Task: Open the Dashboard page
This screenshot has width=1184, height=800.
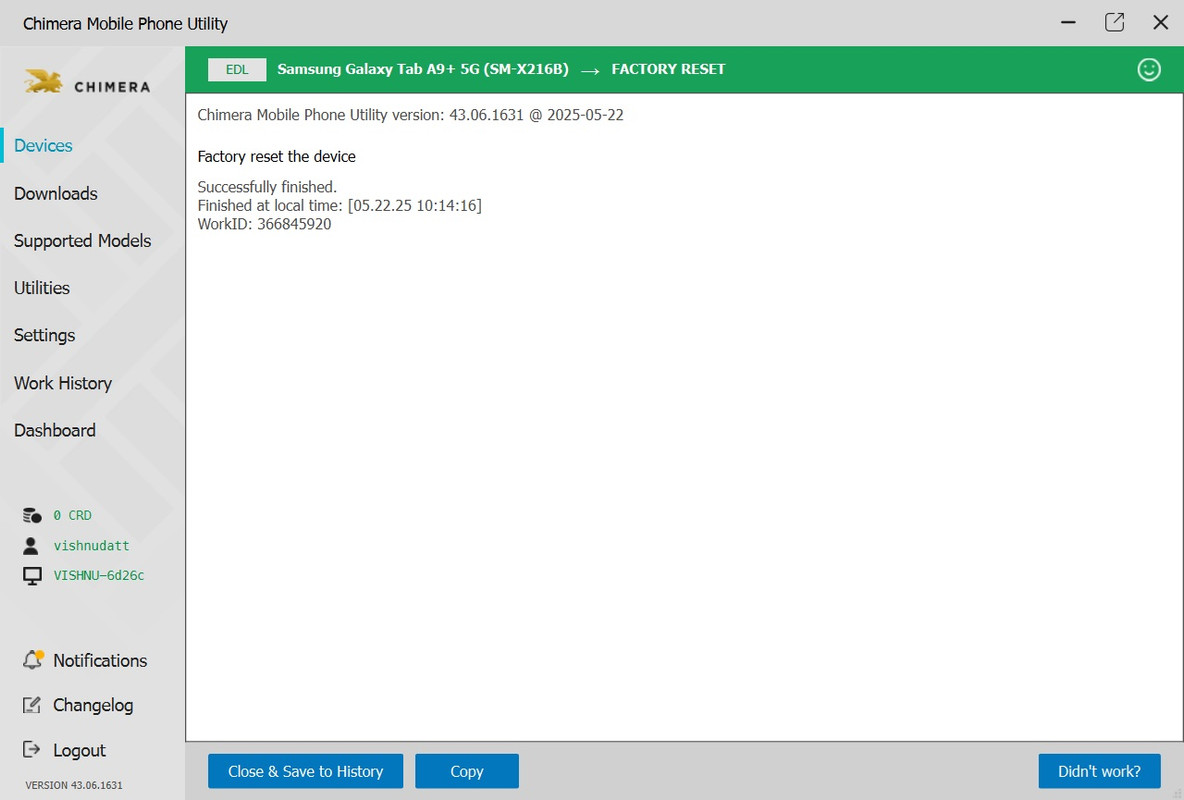Action: [x=54, y=431]
